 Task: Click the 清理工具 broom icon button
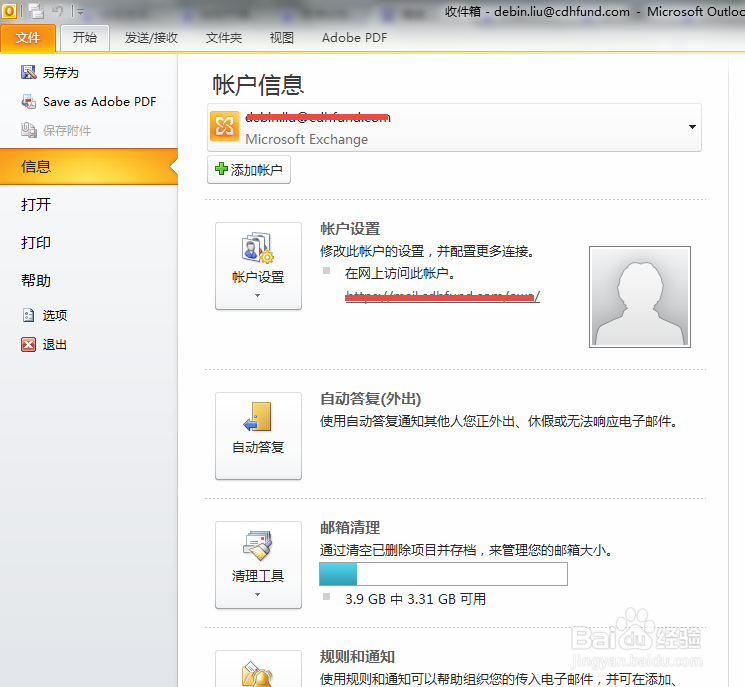point(258,565)
